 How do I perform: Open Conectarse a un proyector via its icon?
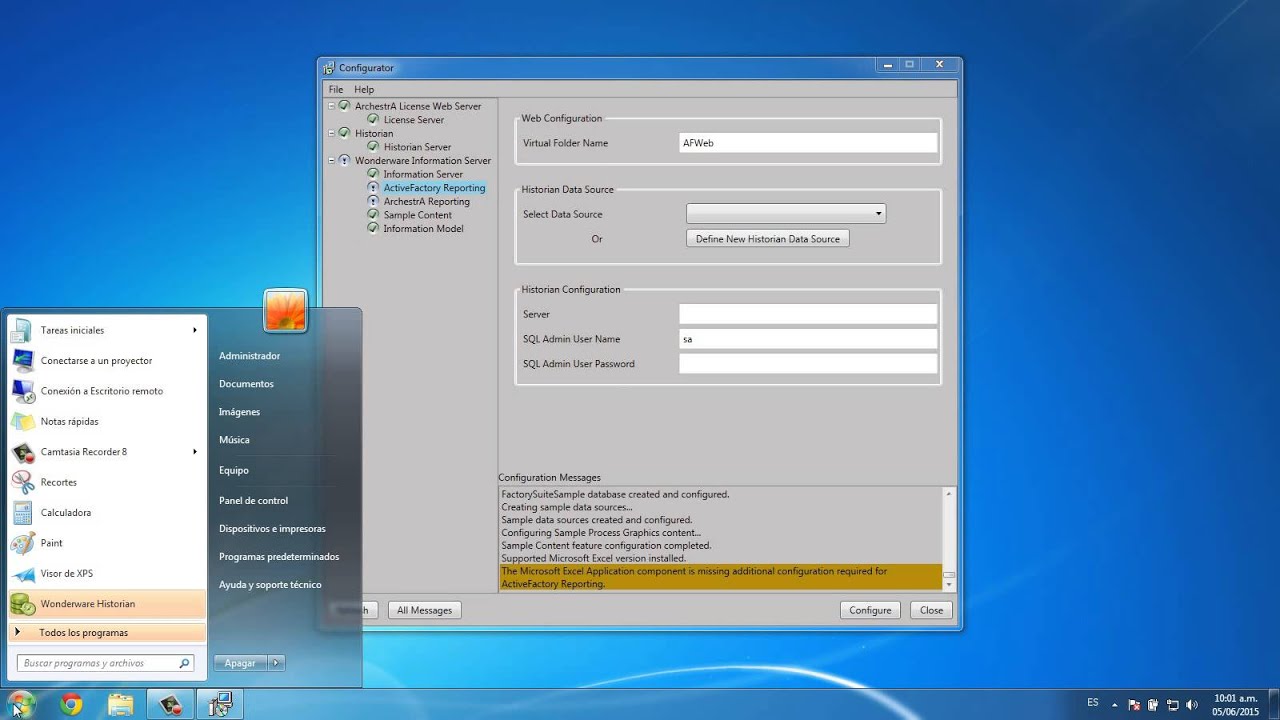(x=23, y=360)
